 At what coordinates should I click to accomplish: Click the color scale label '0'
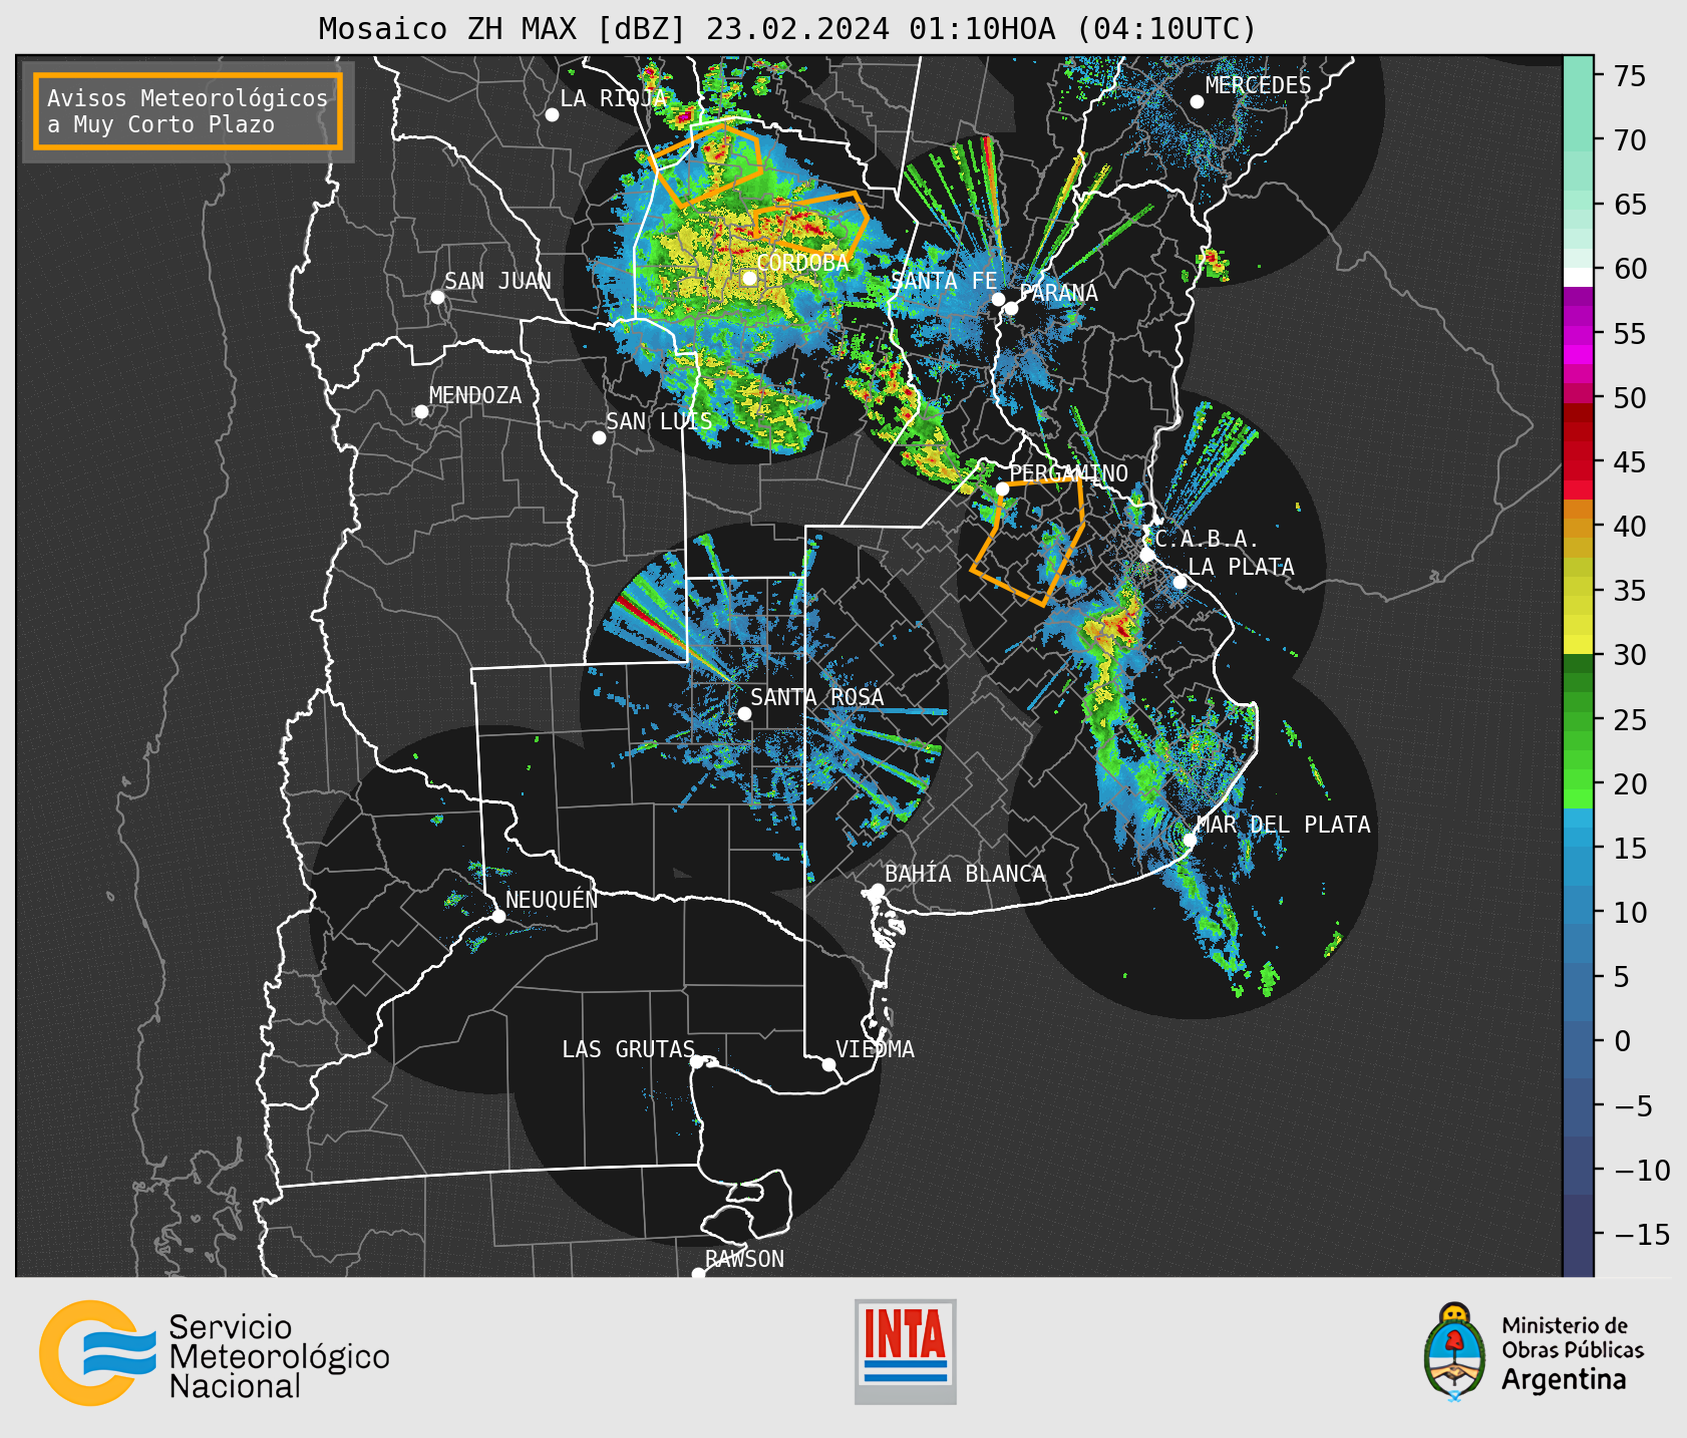point(1622,1041)
